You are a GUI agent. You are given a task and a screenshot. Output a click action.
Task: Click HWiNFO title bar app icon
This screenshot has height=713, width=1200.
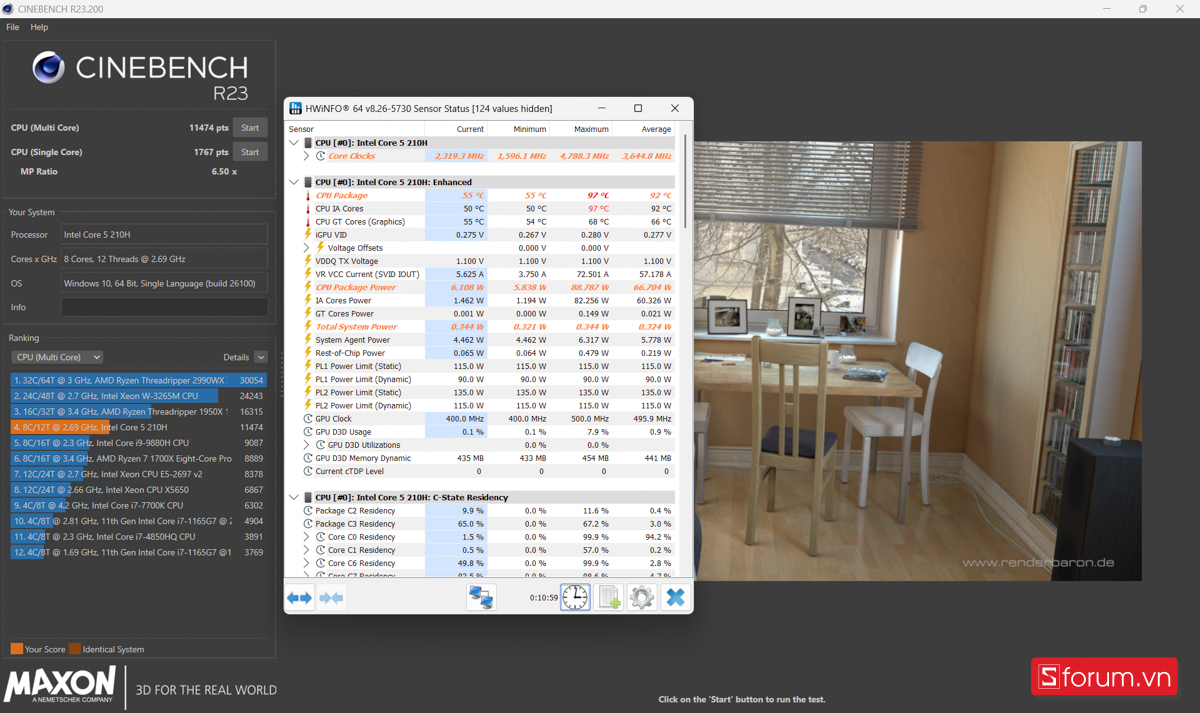pyautogui.click(x=296, y=108)
